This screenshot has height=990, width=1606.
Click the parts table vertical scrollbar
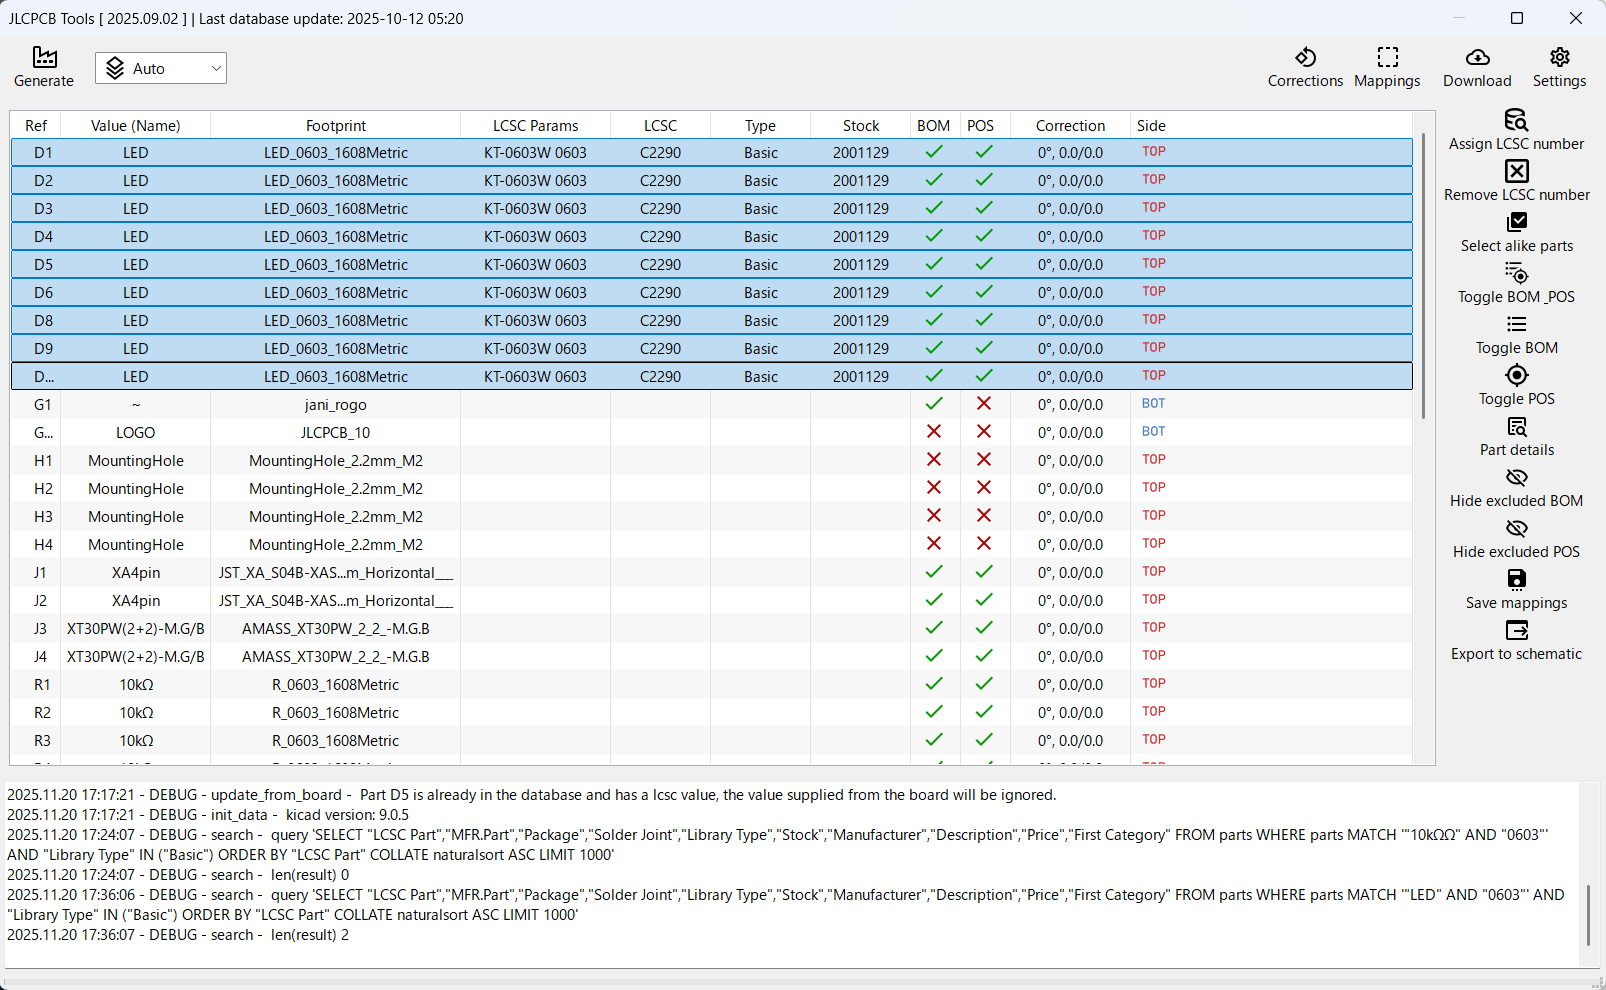1424,275
